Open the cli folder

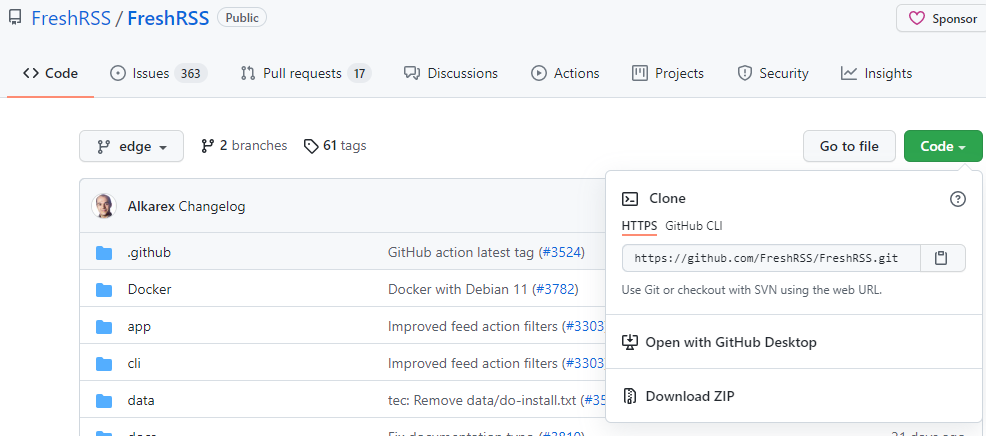coord(134,364)
